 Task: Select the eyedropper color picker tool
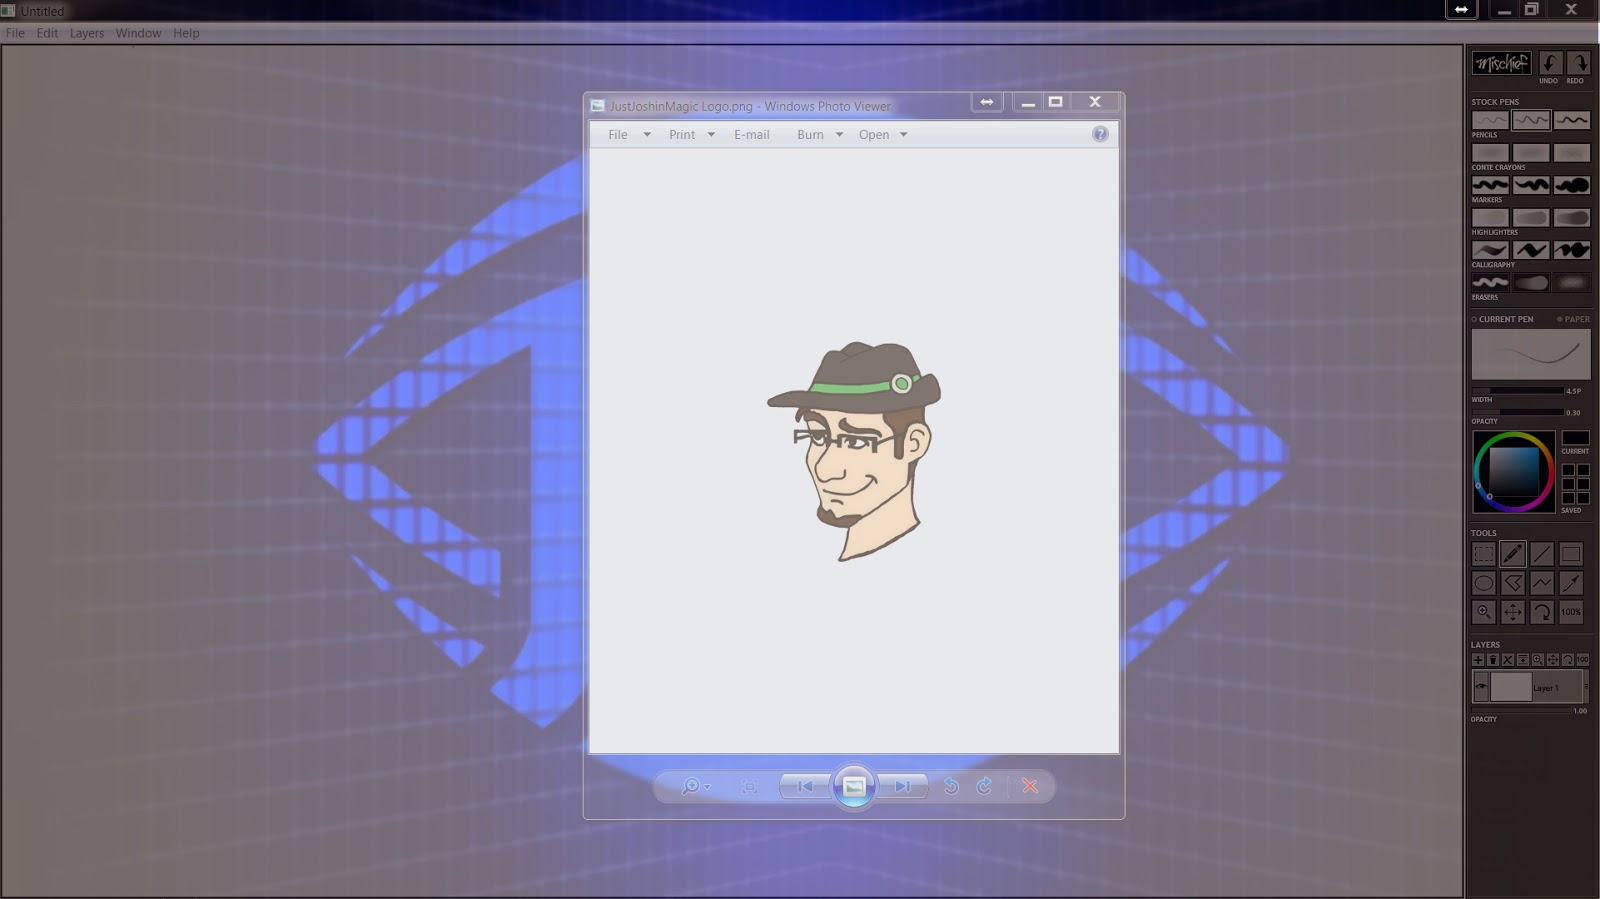click(x=1571, y=583)
